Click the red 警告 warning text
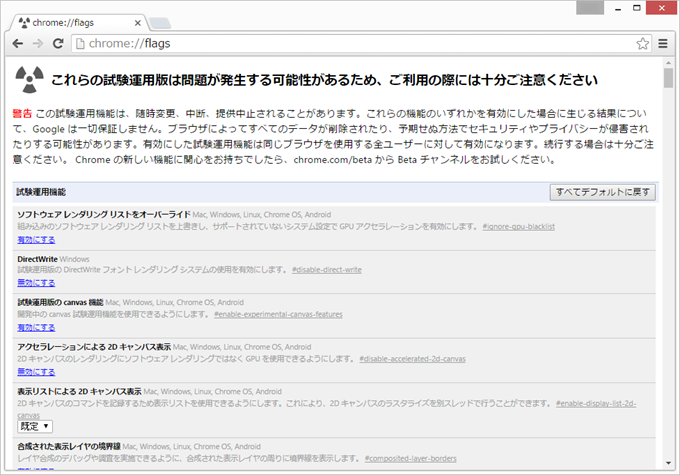The width and height of the screenshot is (680, 475). pos(22,114)
